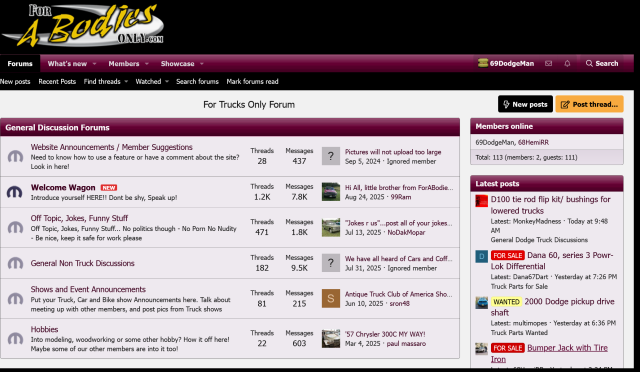Click the 69DodgeMan user avatar icon
Viewport: 640px width, 372px height.
point(483,63)
